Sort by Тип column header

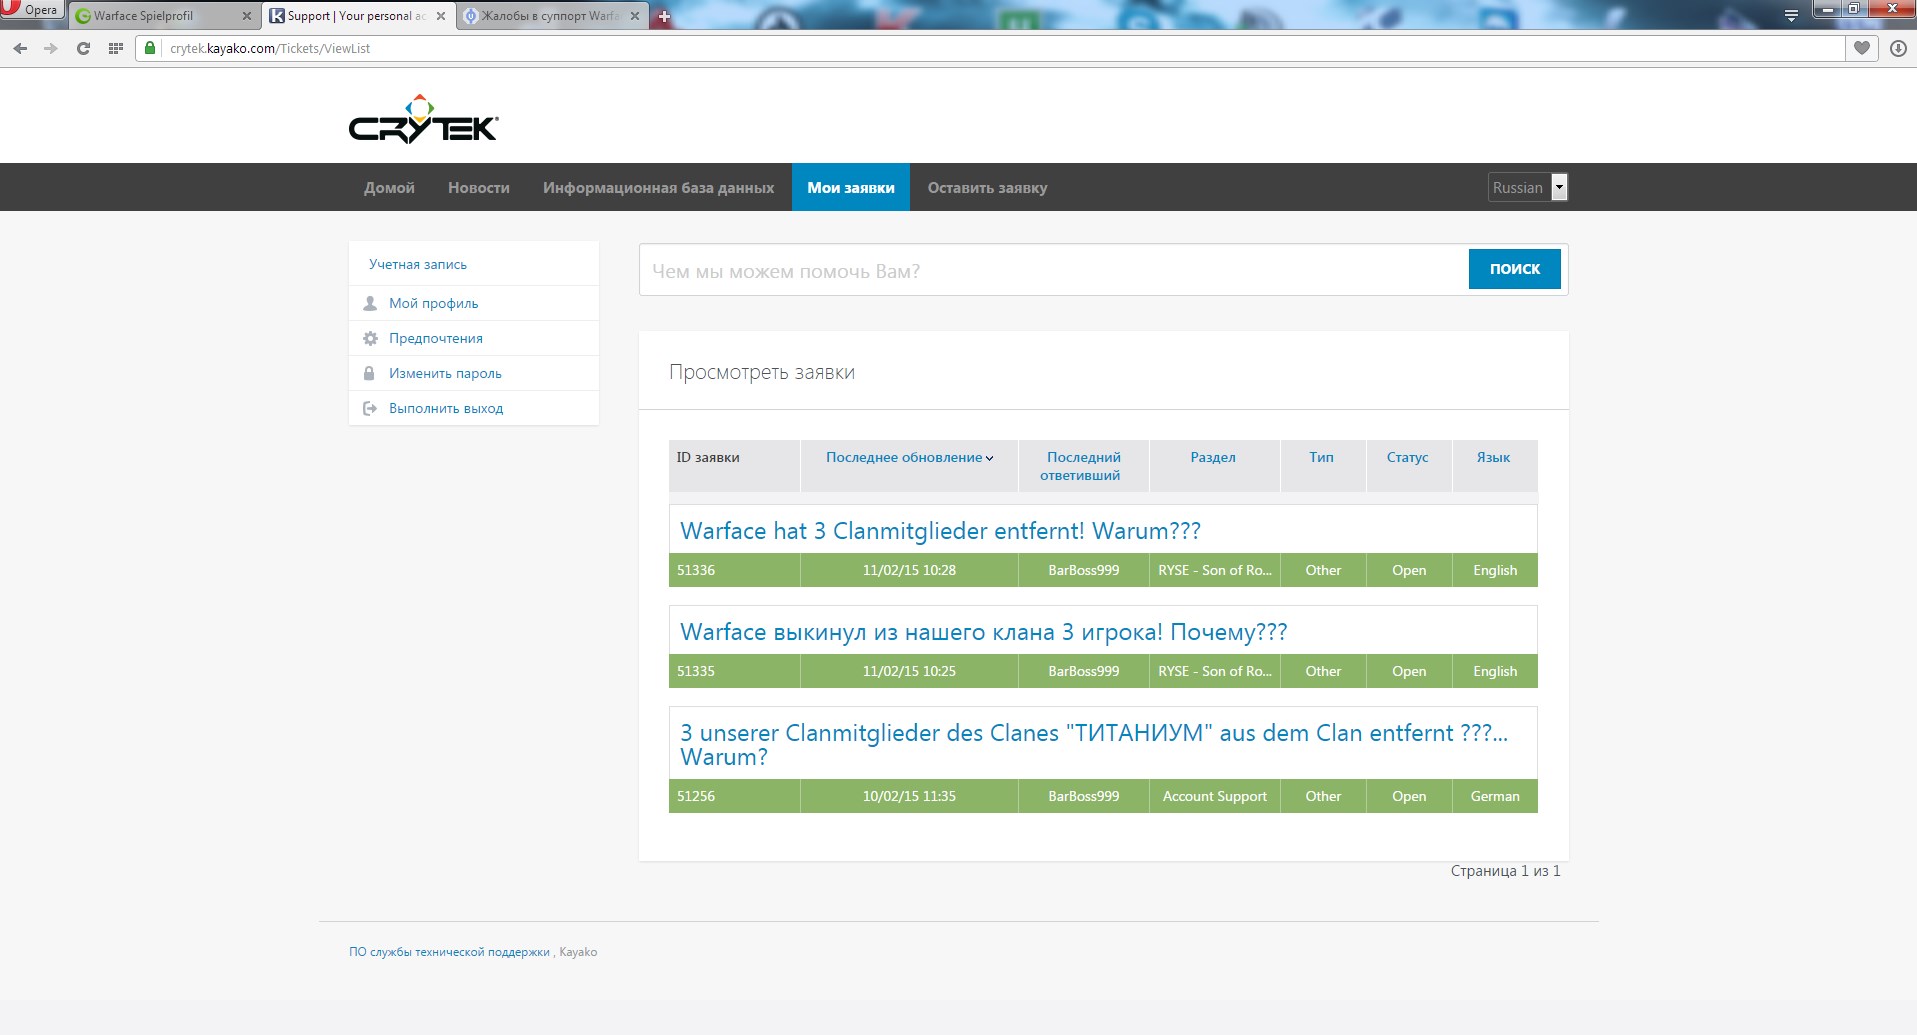click(1322, 457)
